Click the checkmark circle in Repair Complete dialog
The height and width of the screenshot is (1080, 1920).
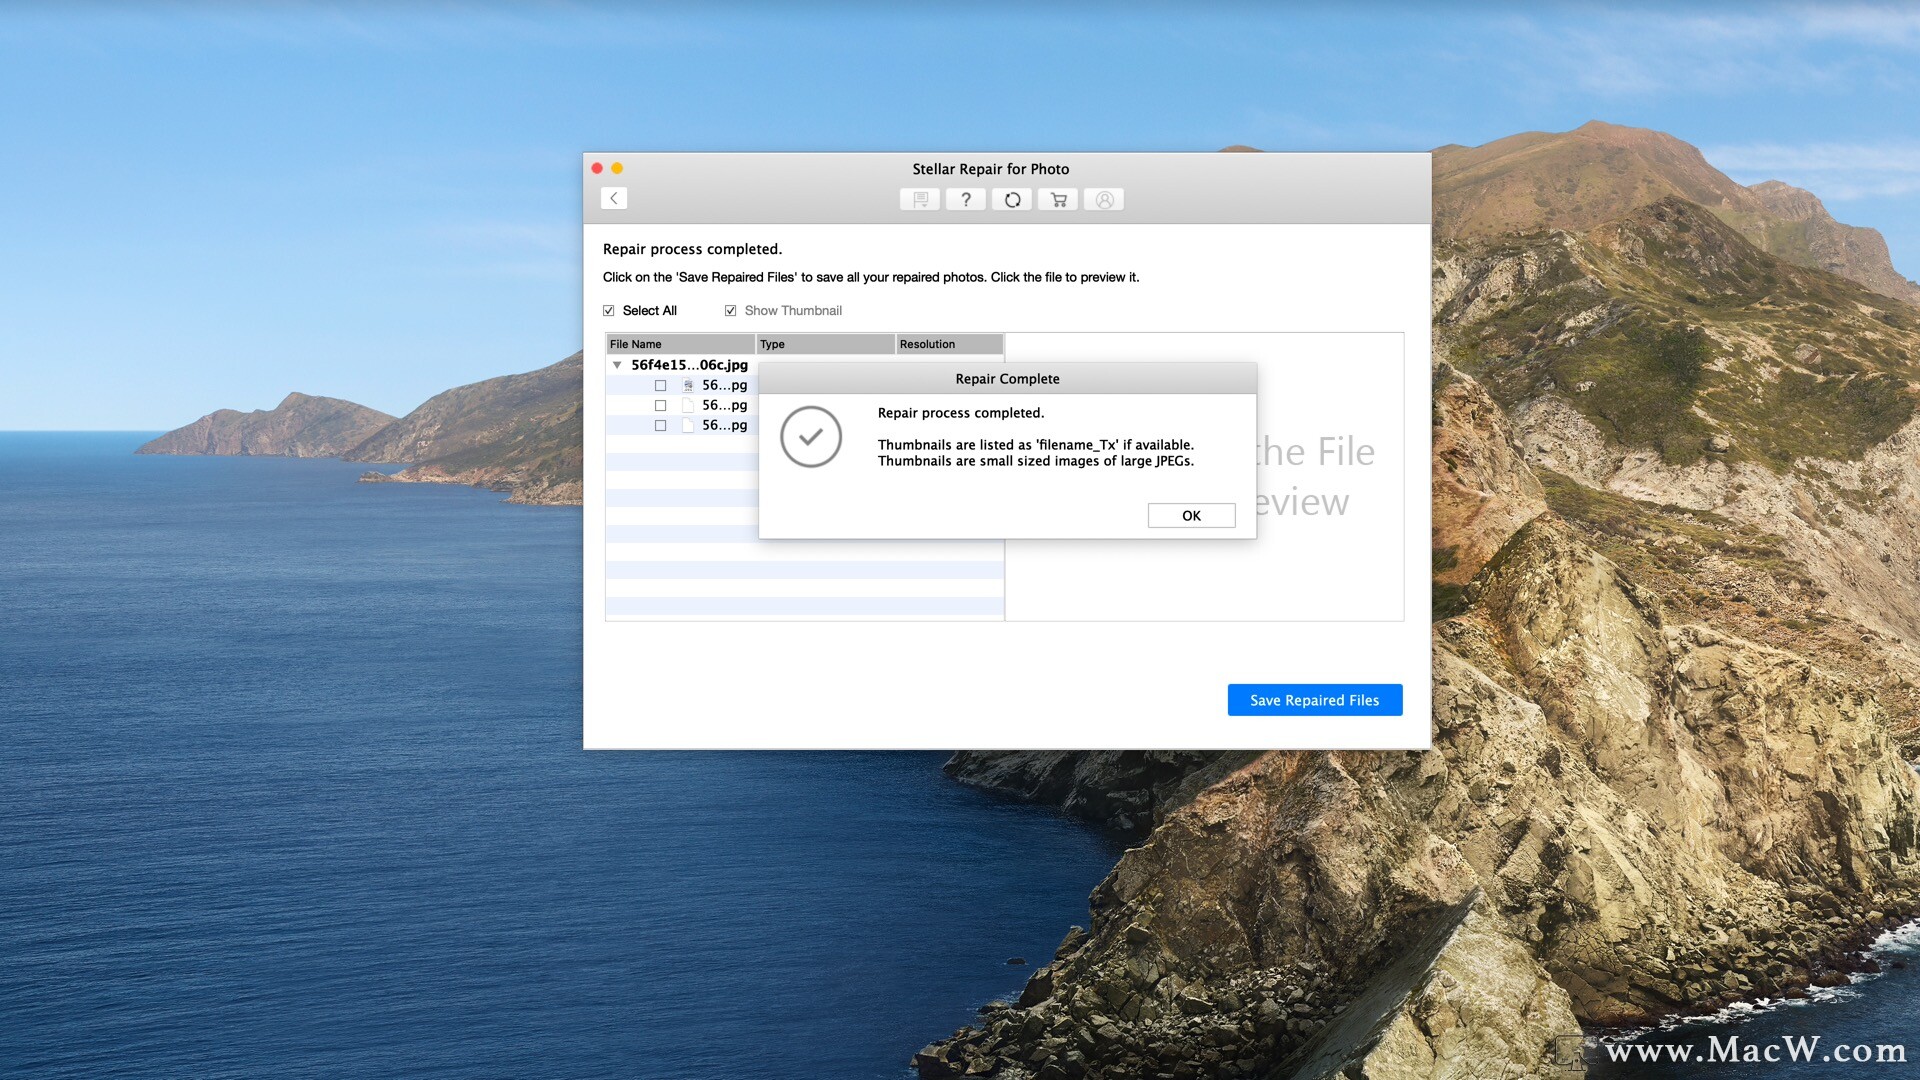[x=811, y=437]
